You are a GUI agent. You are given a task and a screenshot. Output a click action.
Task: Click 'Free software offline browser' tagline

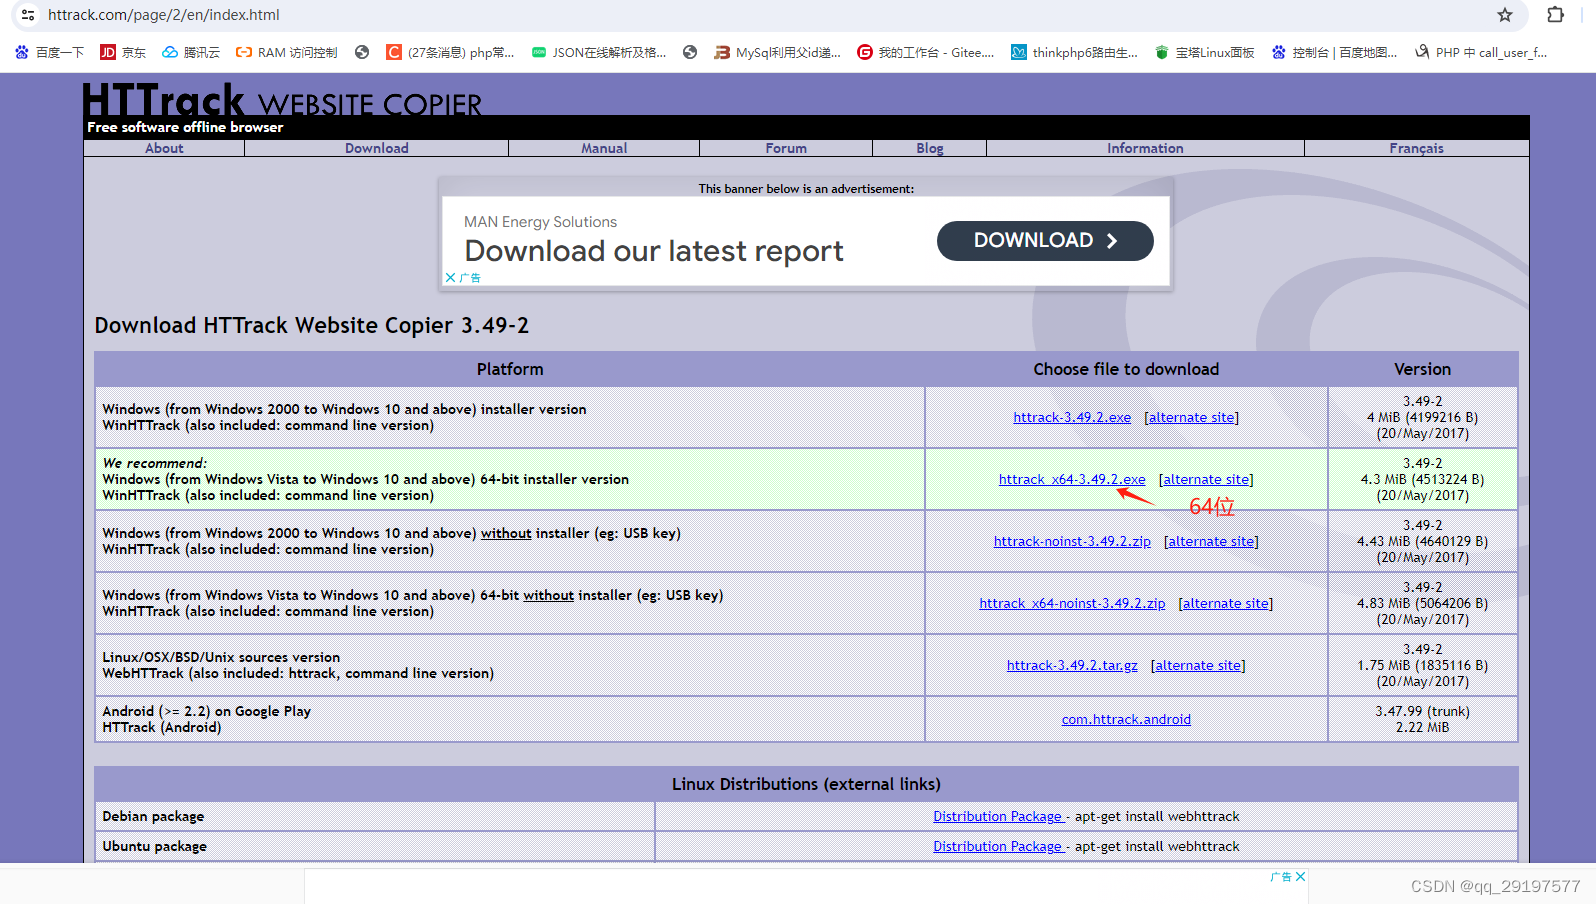pos(184,127)
